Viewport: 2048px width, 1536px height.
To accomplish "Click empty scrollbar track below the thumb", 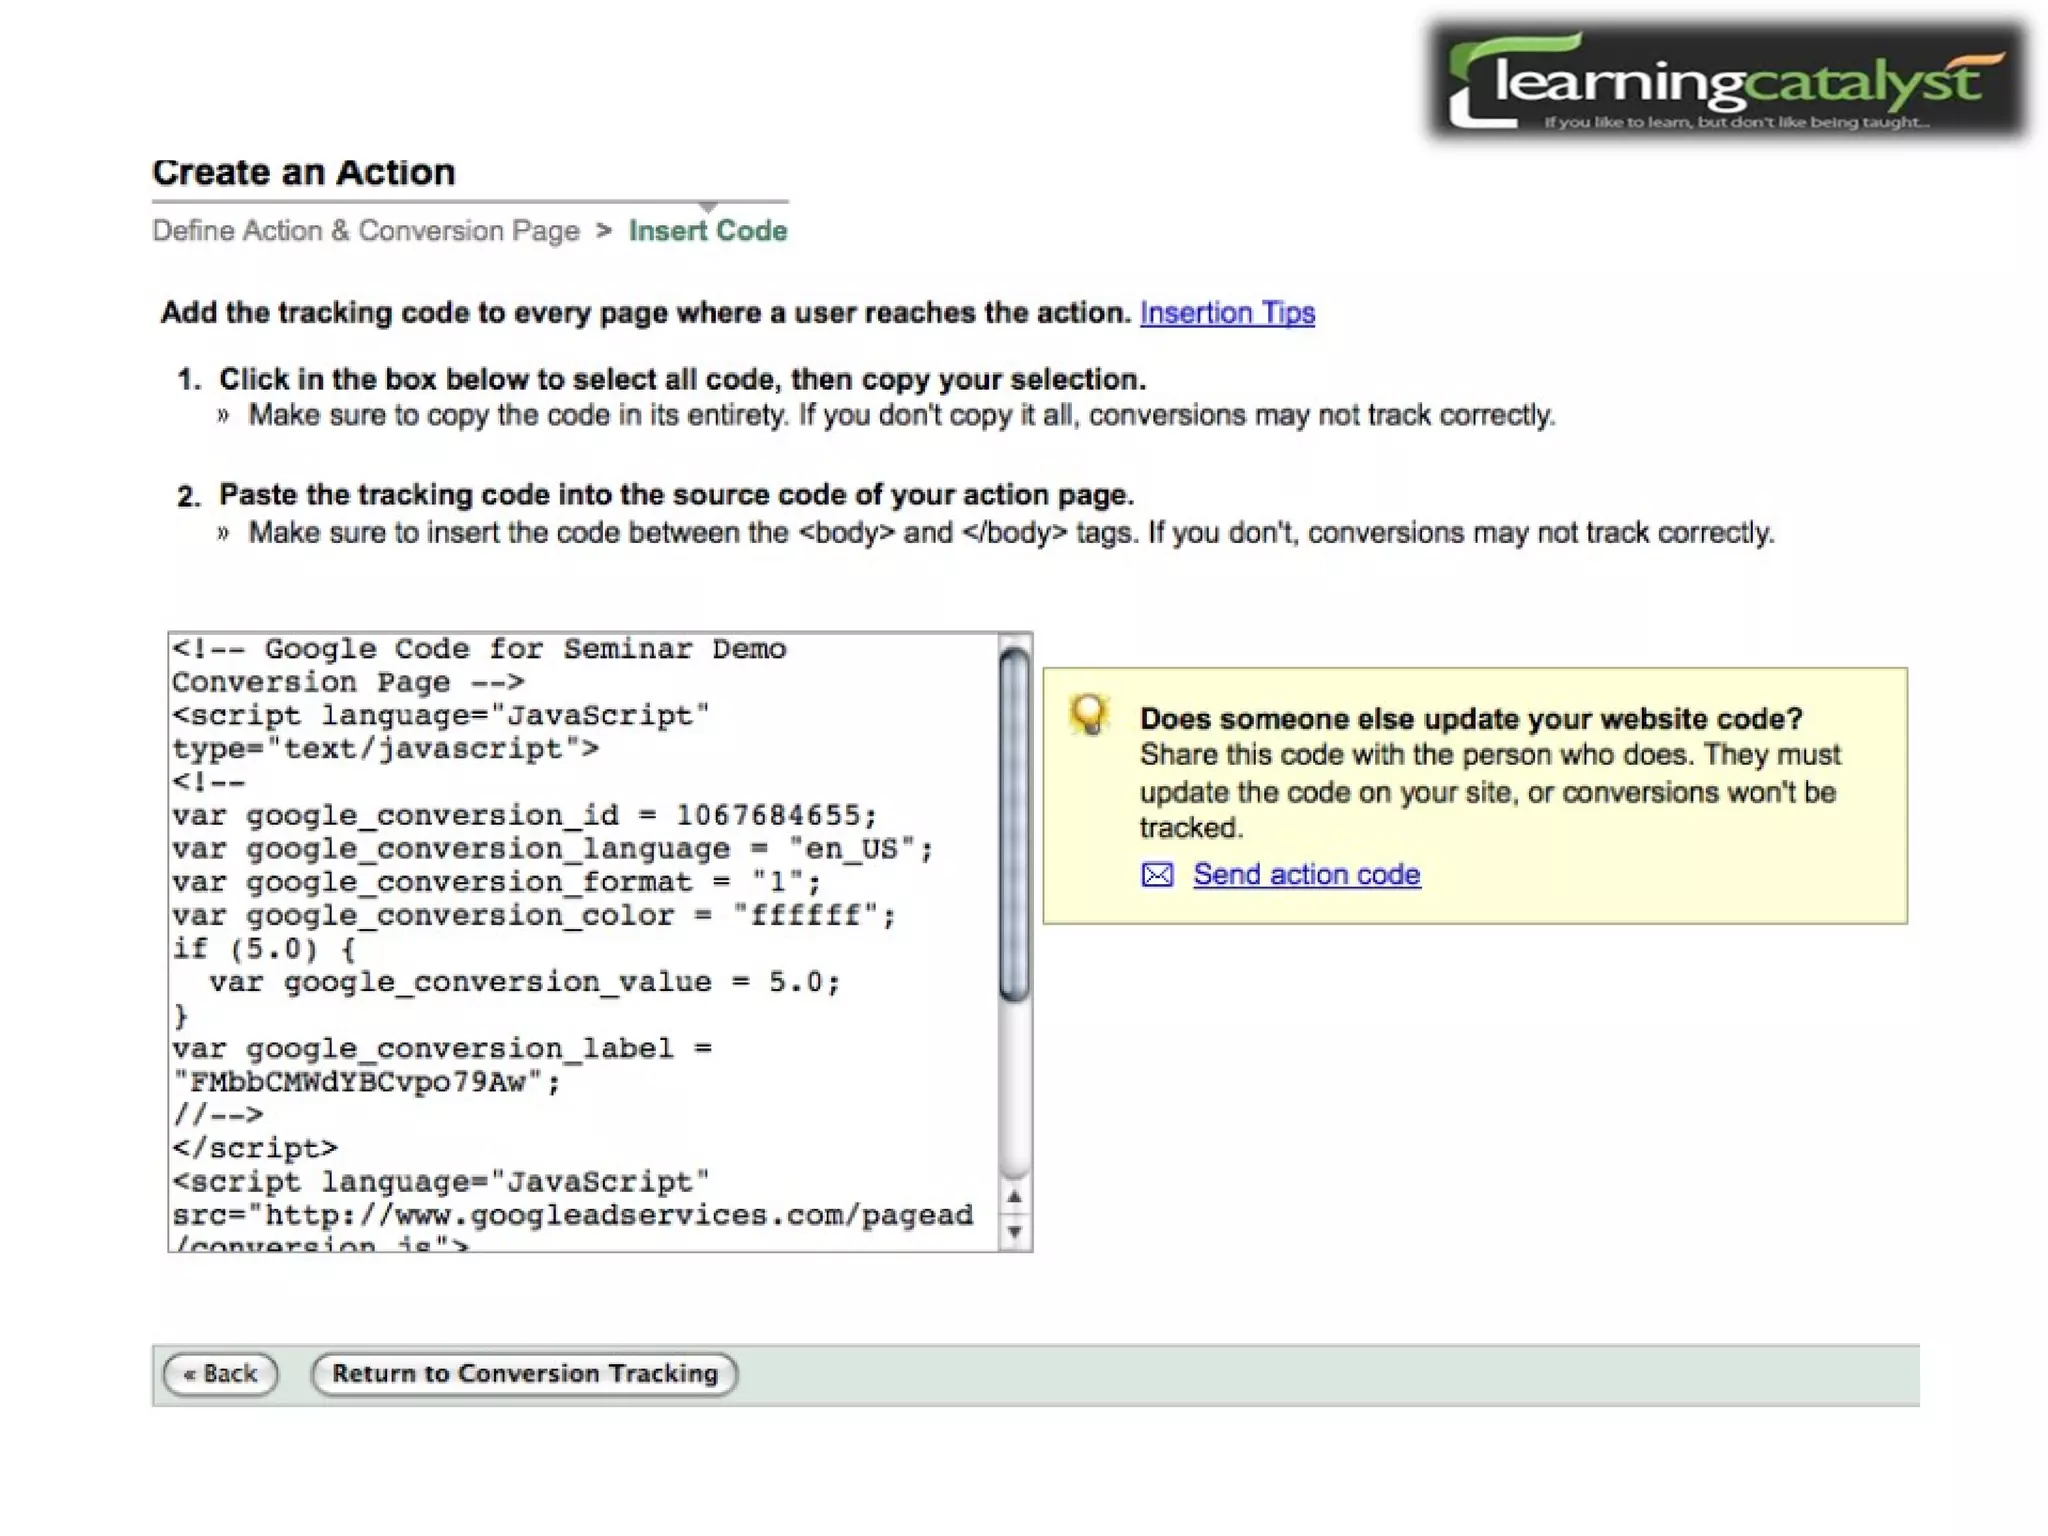I will click(1014, 1090).
